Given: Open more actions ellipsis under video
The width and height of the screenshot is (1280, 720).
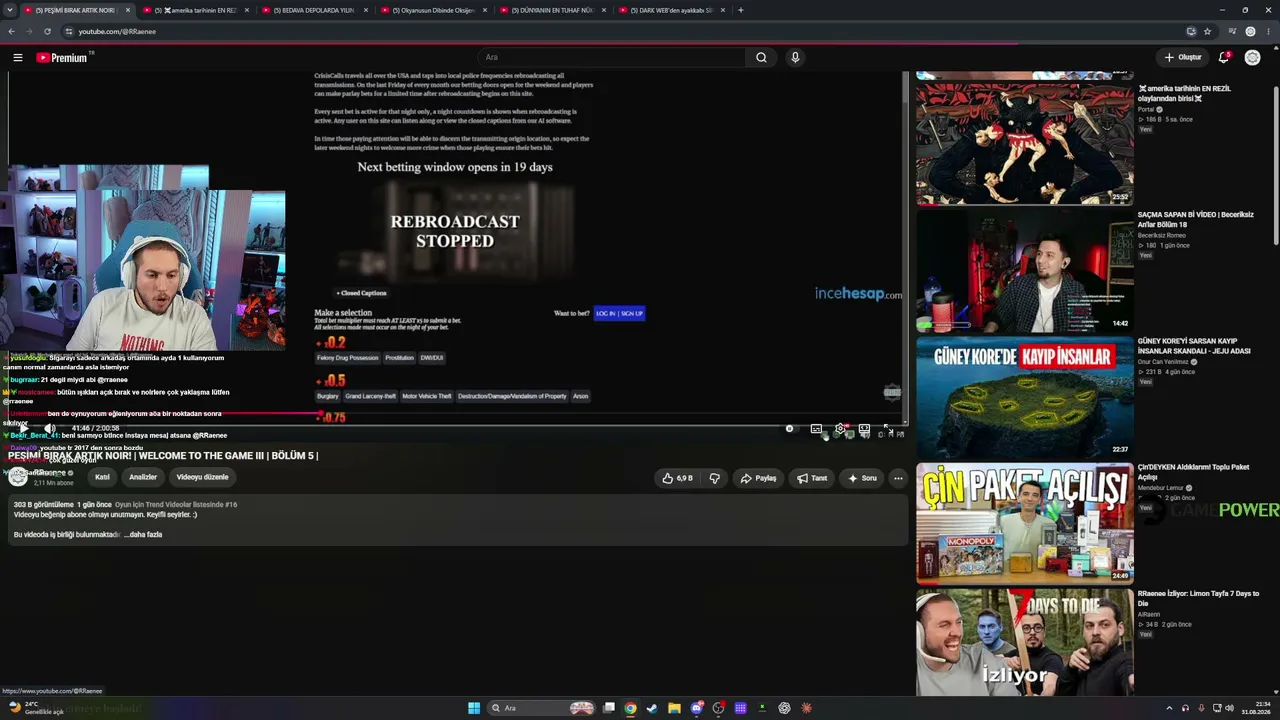Looking at the screenshot, I should 898,478.
